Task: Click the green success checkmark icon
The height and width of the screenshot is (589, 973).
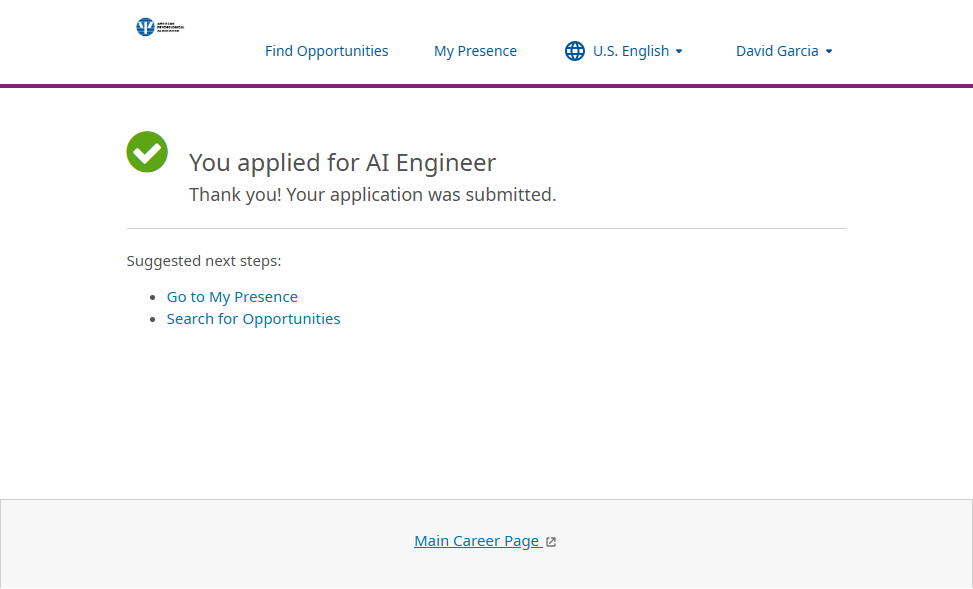Action: [x=147, y=152]
